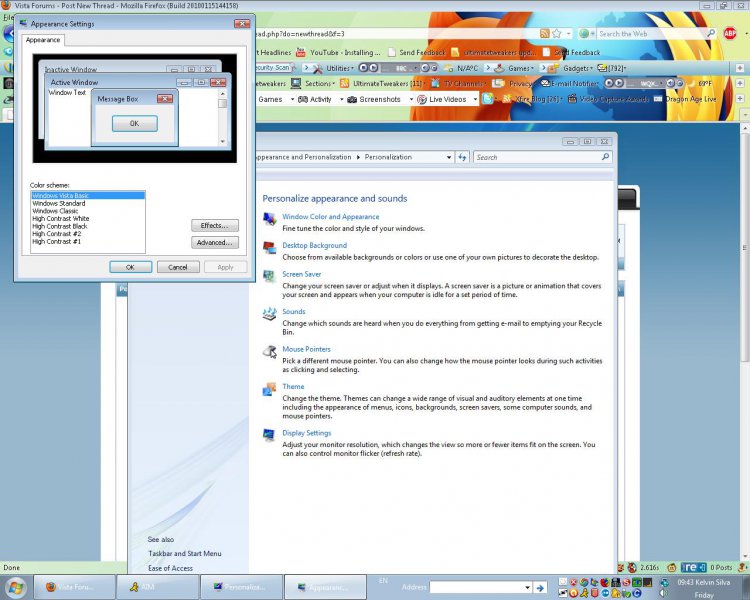Click the E-mail Notifier toolbar item
Viewport: 750px width, 600px height.
tap(569, 83)
